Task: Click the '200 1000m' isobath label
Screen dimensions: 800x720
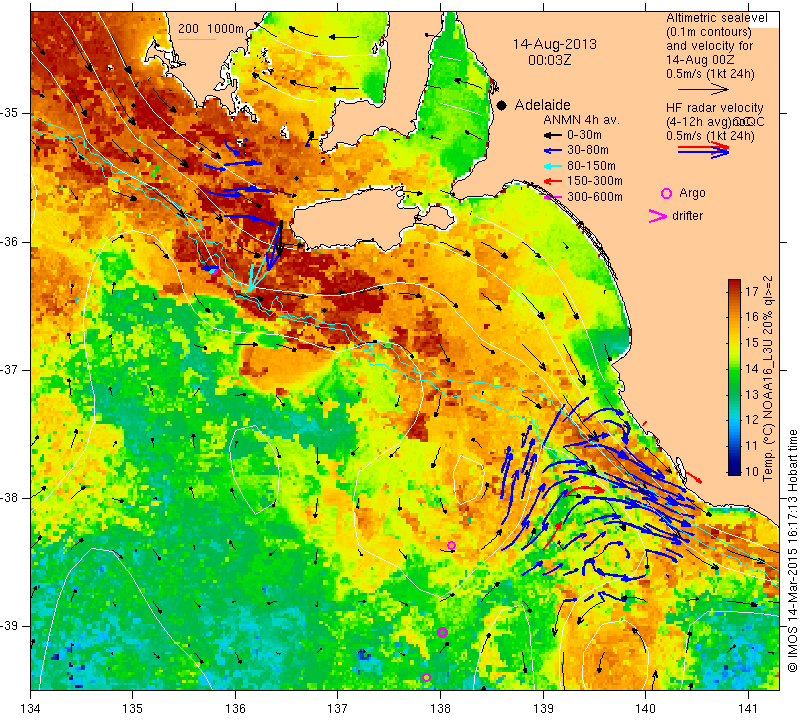Action: [x=211, y=29]
